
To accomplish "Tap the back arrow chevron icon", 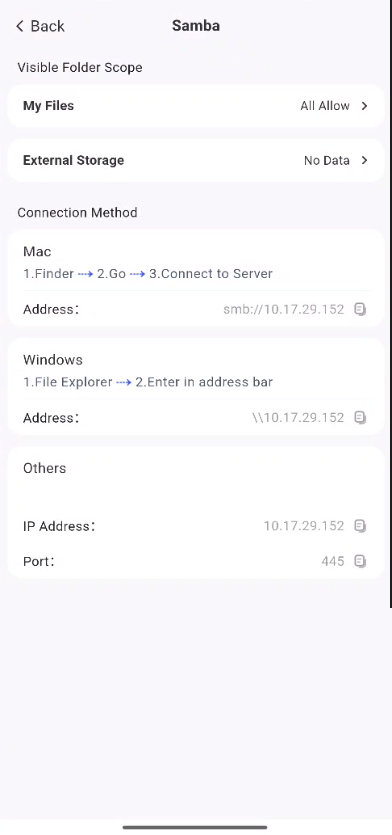I will 20,26.
